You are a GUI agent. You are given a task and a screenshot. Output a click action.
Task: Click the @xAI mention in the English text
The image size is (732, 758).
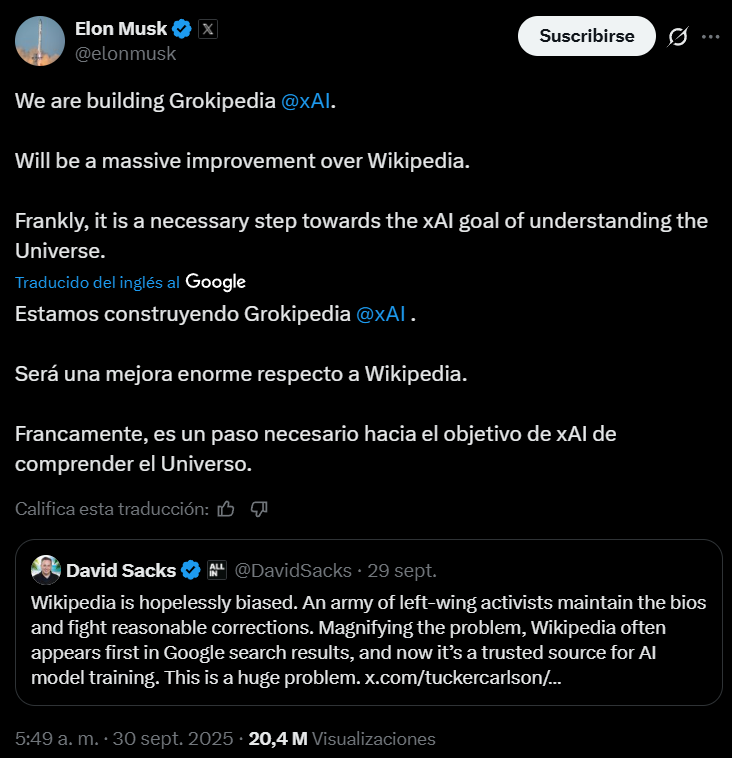pos(306,102)
